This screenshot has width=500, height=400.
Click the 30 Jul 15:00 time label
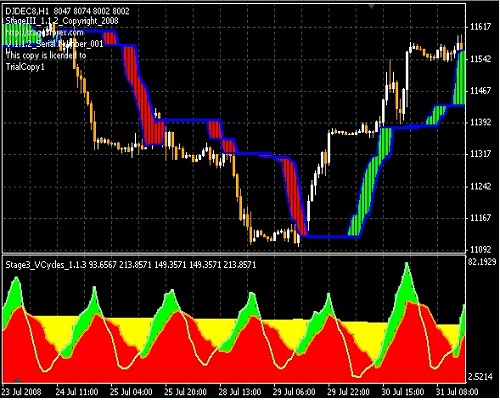403,391
